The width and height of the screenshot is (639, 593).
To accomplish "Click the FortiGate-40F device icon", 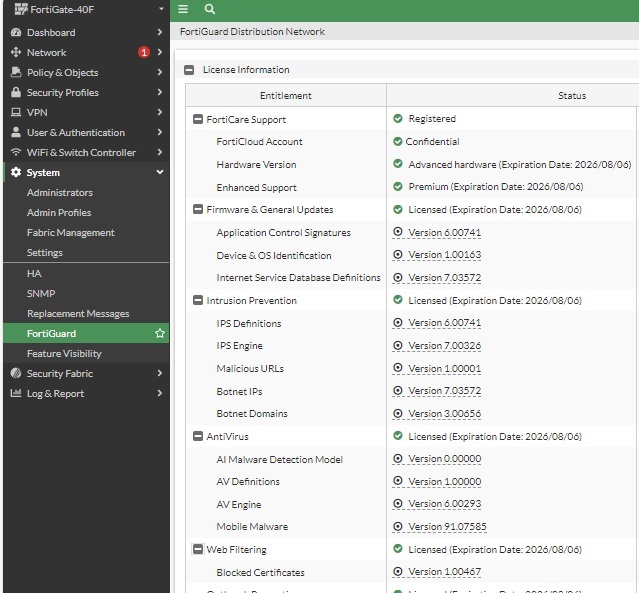I will point(21,9).
